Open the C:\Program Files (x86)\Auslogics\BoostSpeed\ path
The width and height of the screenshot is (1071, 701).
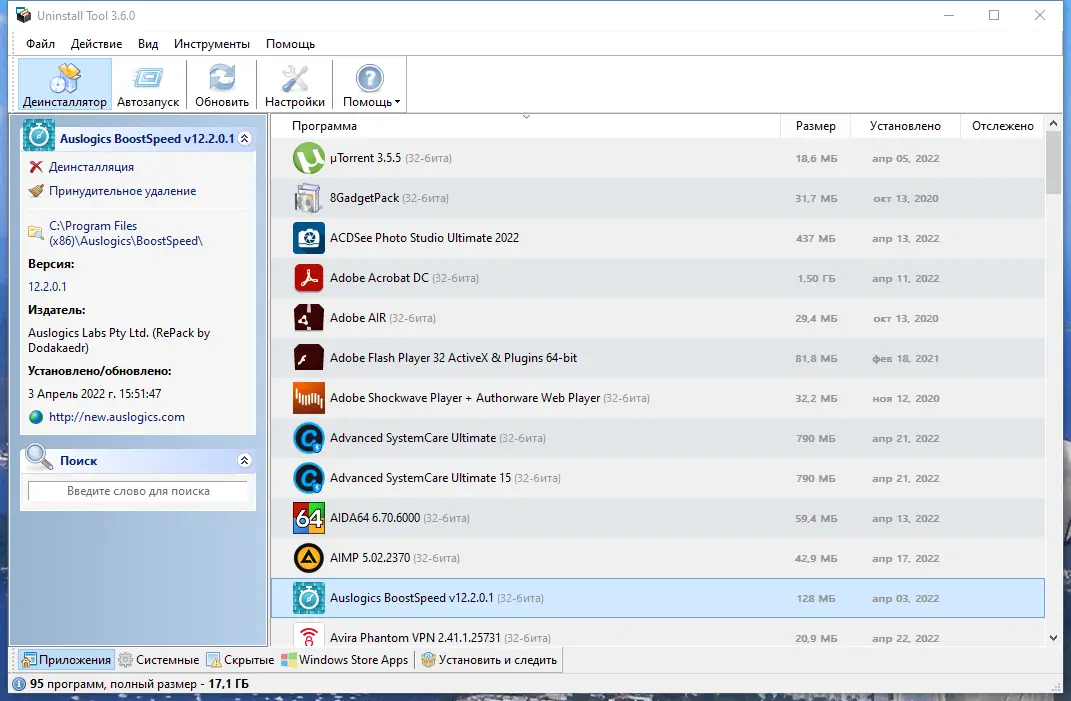[x=126, y=233]
